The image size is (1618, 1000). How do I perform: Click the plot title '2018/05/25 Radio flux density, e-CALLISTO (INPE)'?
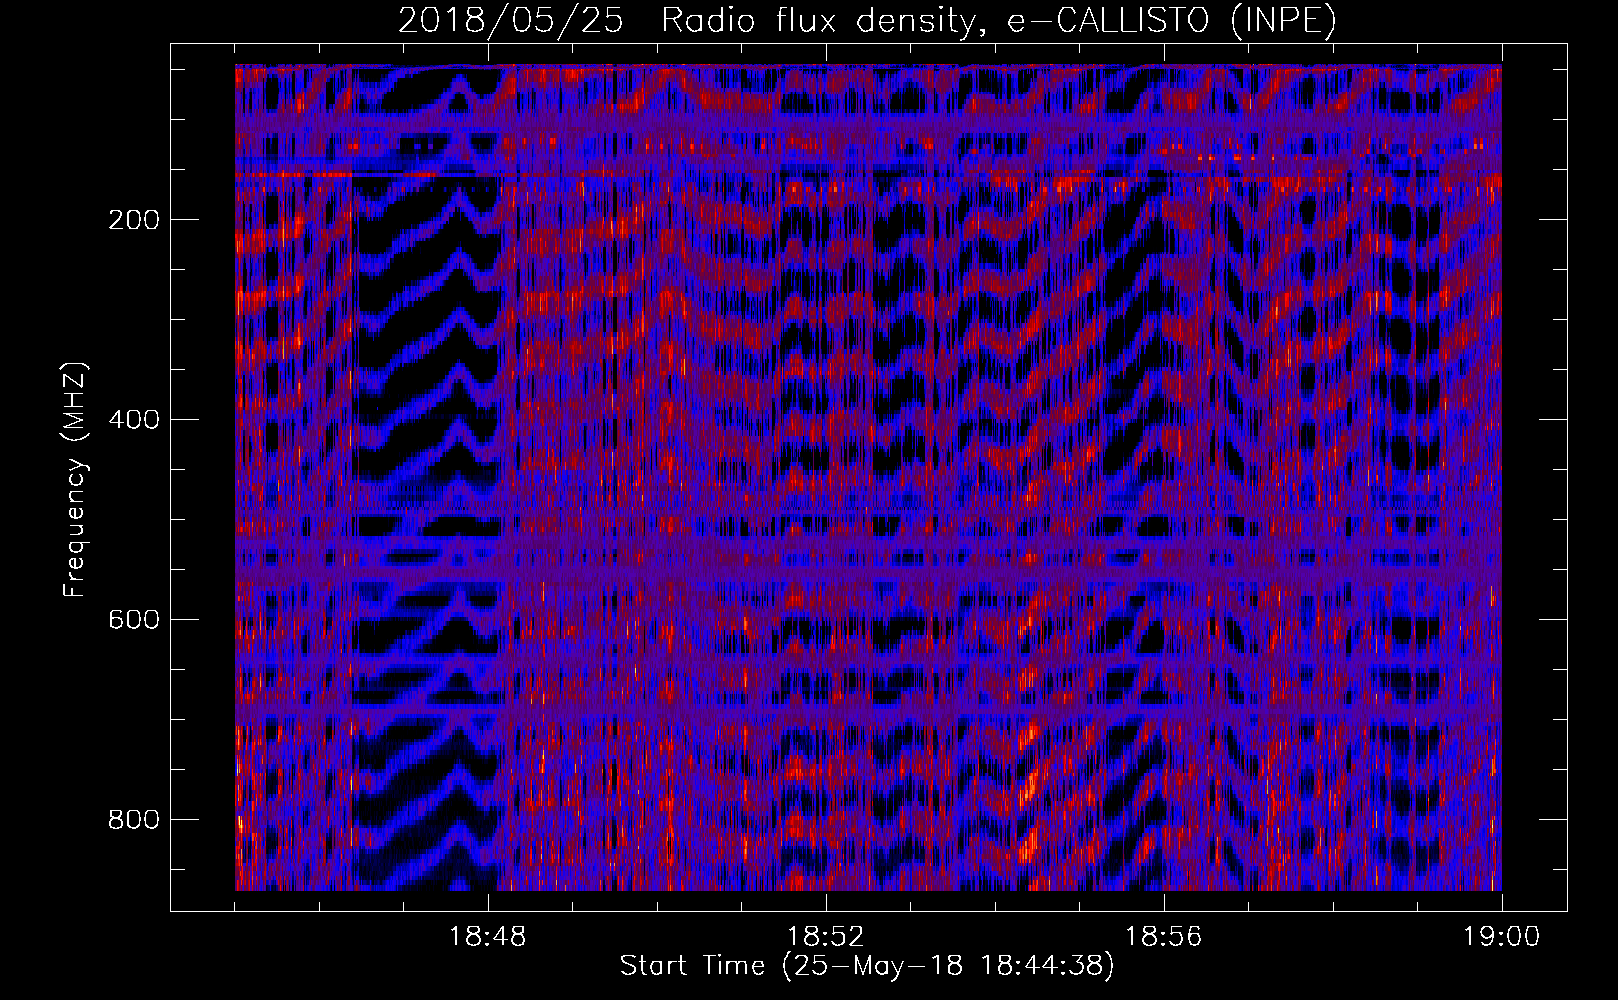(x=867, y=21)
